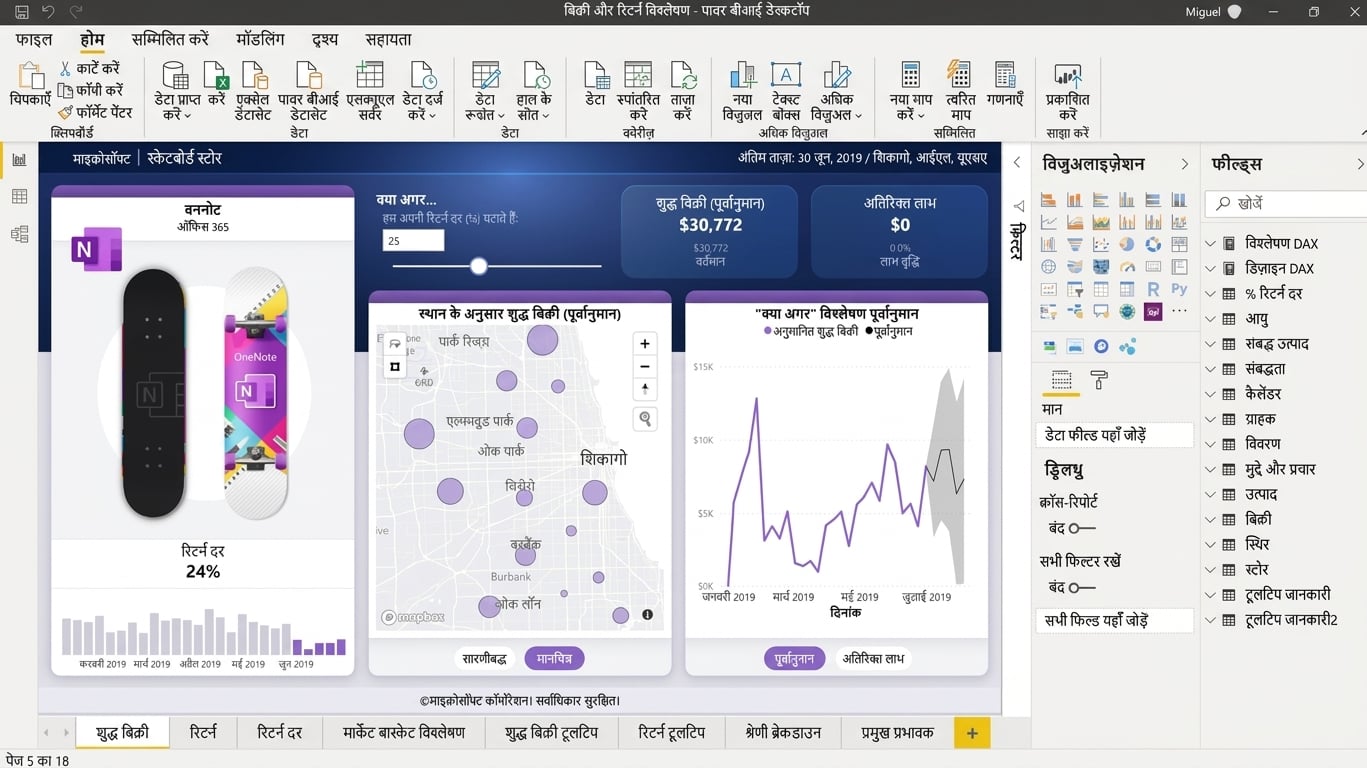Image resolution: width=1367 pixels, height=768 pixels.
Task: Select the अतिरिक्त लाभ chart toggle
Action: click(873, 658)
